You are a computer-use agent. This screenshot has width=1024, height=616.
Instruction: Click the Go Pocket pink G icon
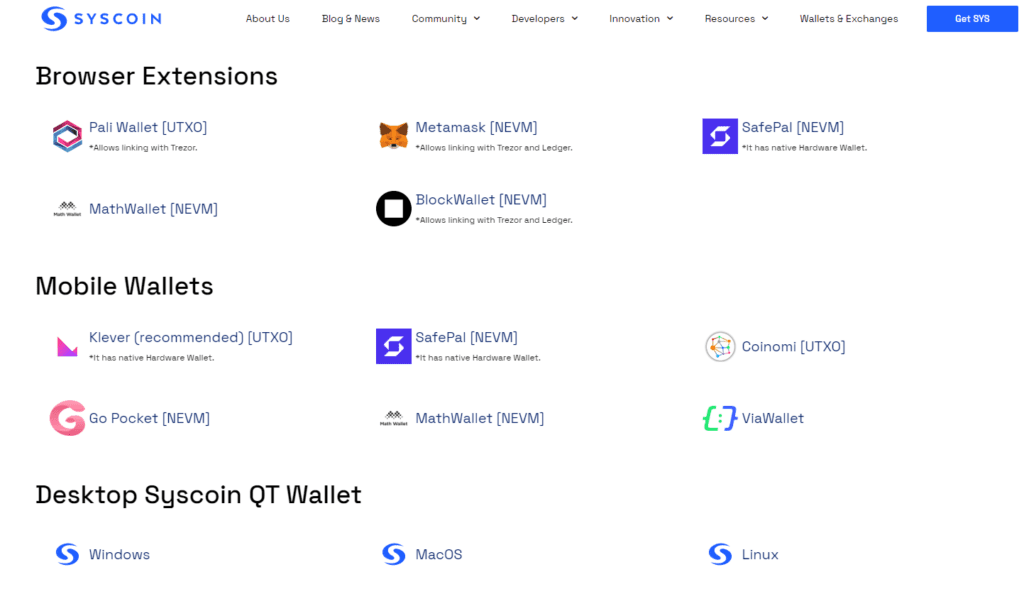point(67,418)
